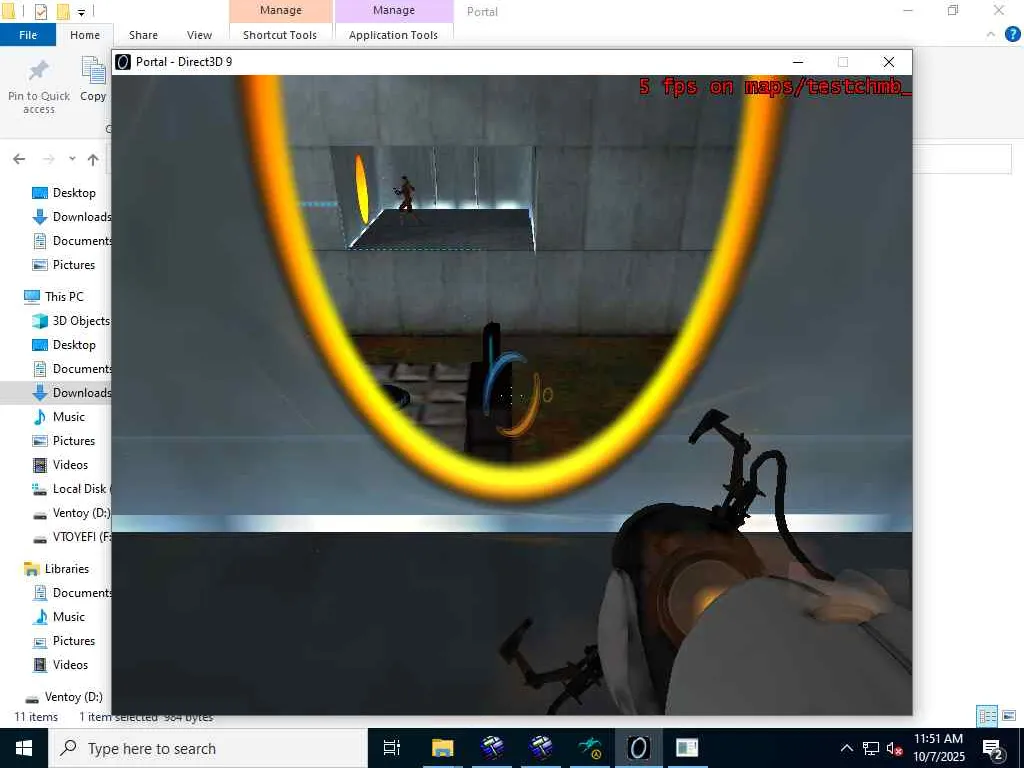Open the network tray icon

871,748
